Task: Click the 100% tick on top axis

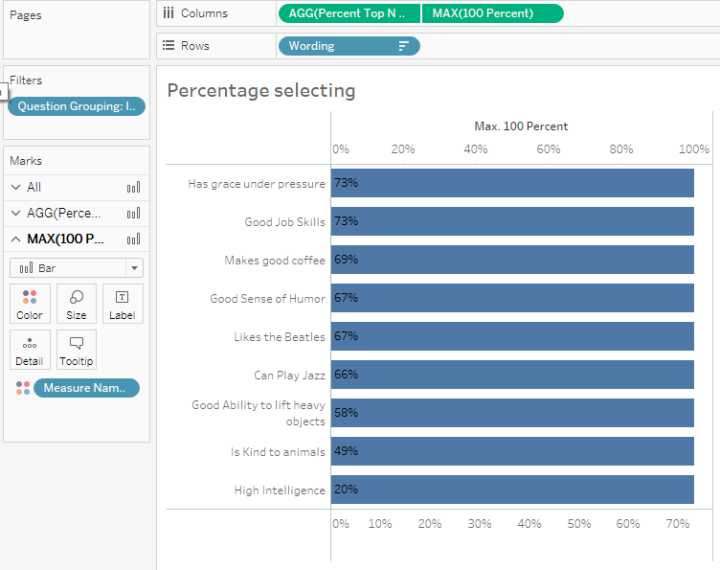Action: (x=694, y=149)
